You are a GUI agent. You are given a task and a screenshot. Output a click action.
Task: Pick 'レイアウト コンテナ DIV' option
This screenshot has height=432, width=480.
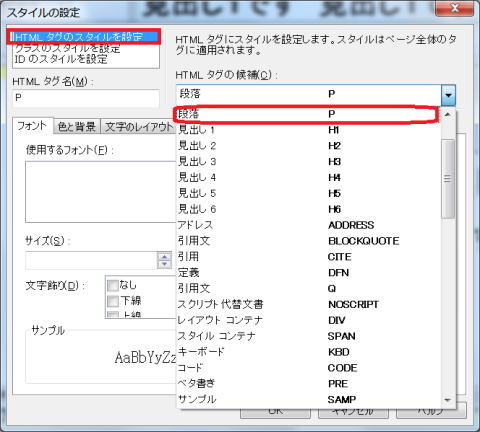pos(308,320)
